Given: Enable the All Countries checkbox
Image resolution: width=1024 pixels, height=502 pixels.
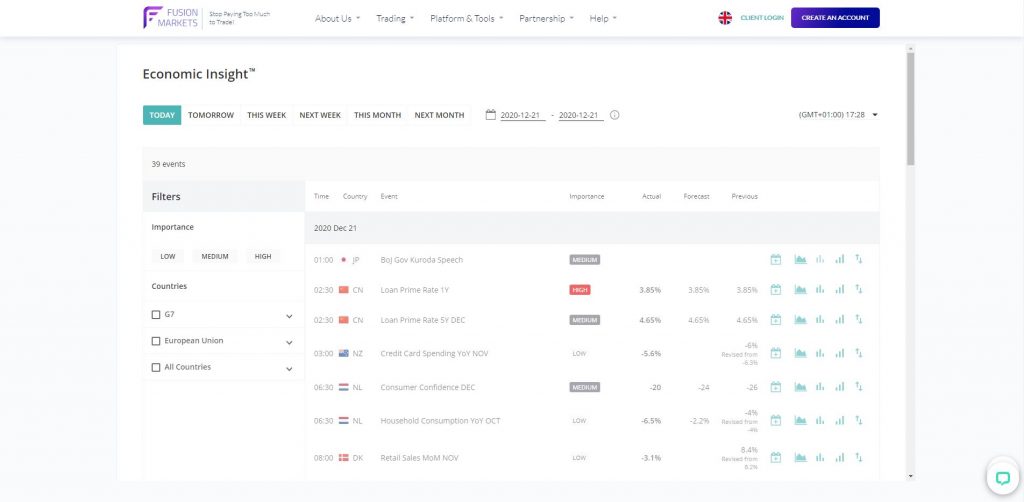Looking at the screenshot, I should 156,367.
